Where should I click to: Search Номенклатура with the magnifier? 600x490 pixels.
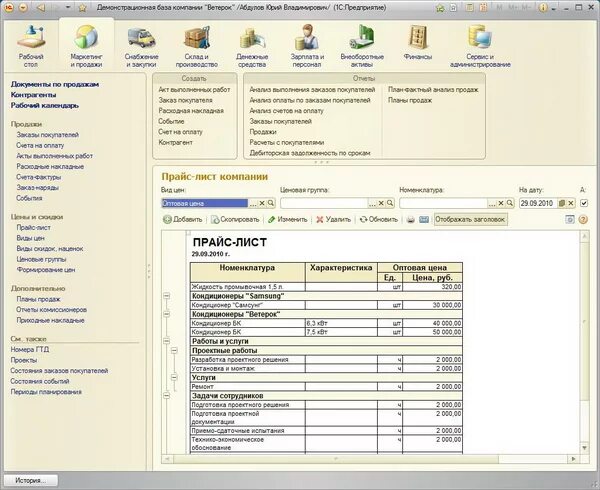(x=510, y=203)
